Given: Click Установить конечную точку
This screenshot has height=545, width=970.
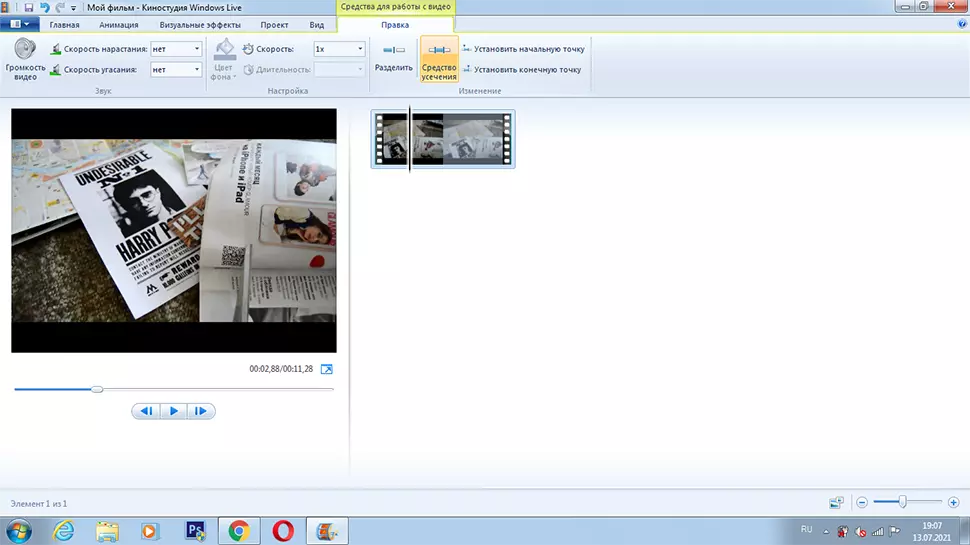Looking at the screenshot, I should point(521,70).
